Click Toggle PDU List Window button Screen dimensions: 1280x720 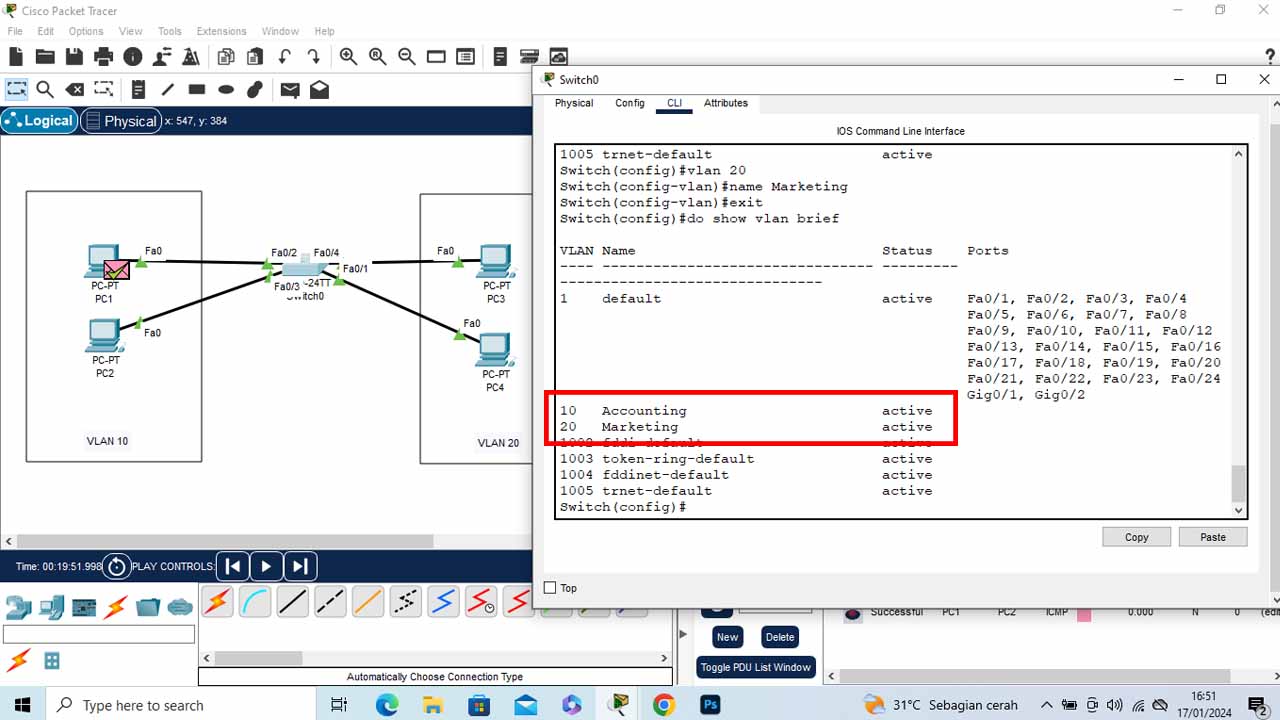point(756,667)
